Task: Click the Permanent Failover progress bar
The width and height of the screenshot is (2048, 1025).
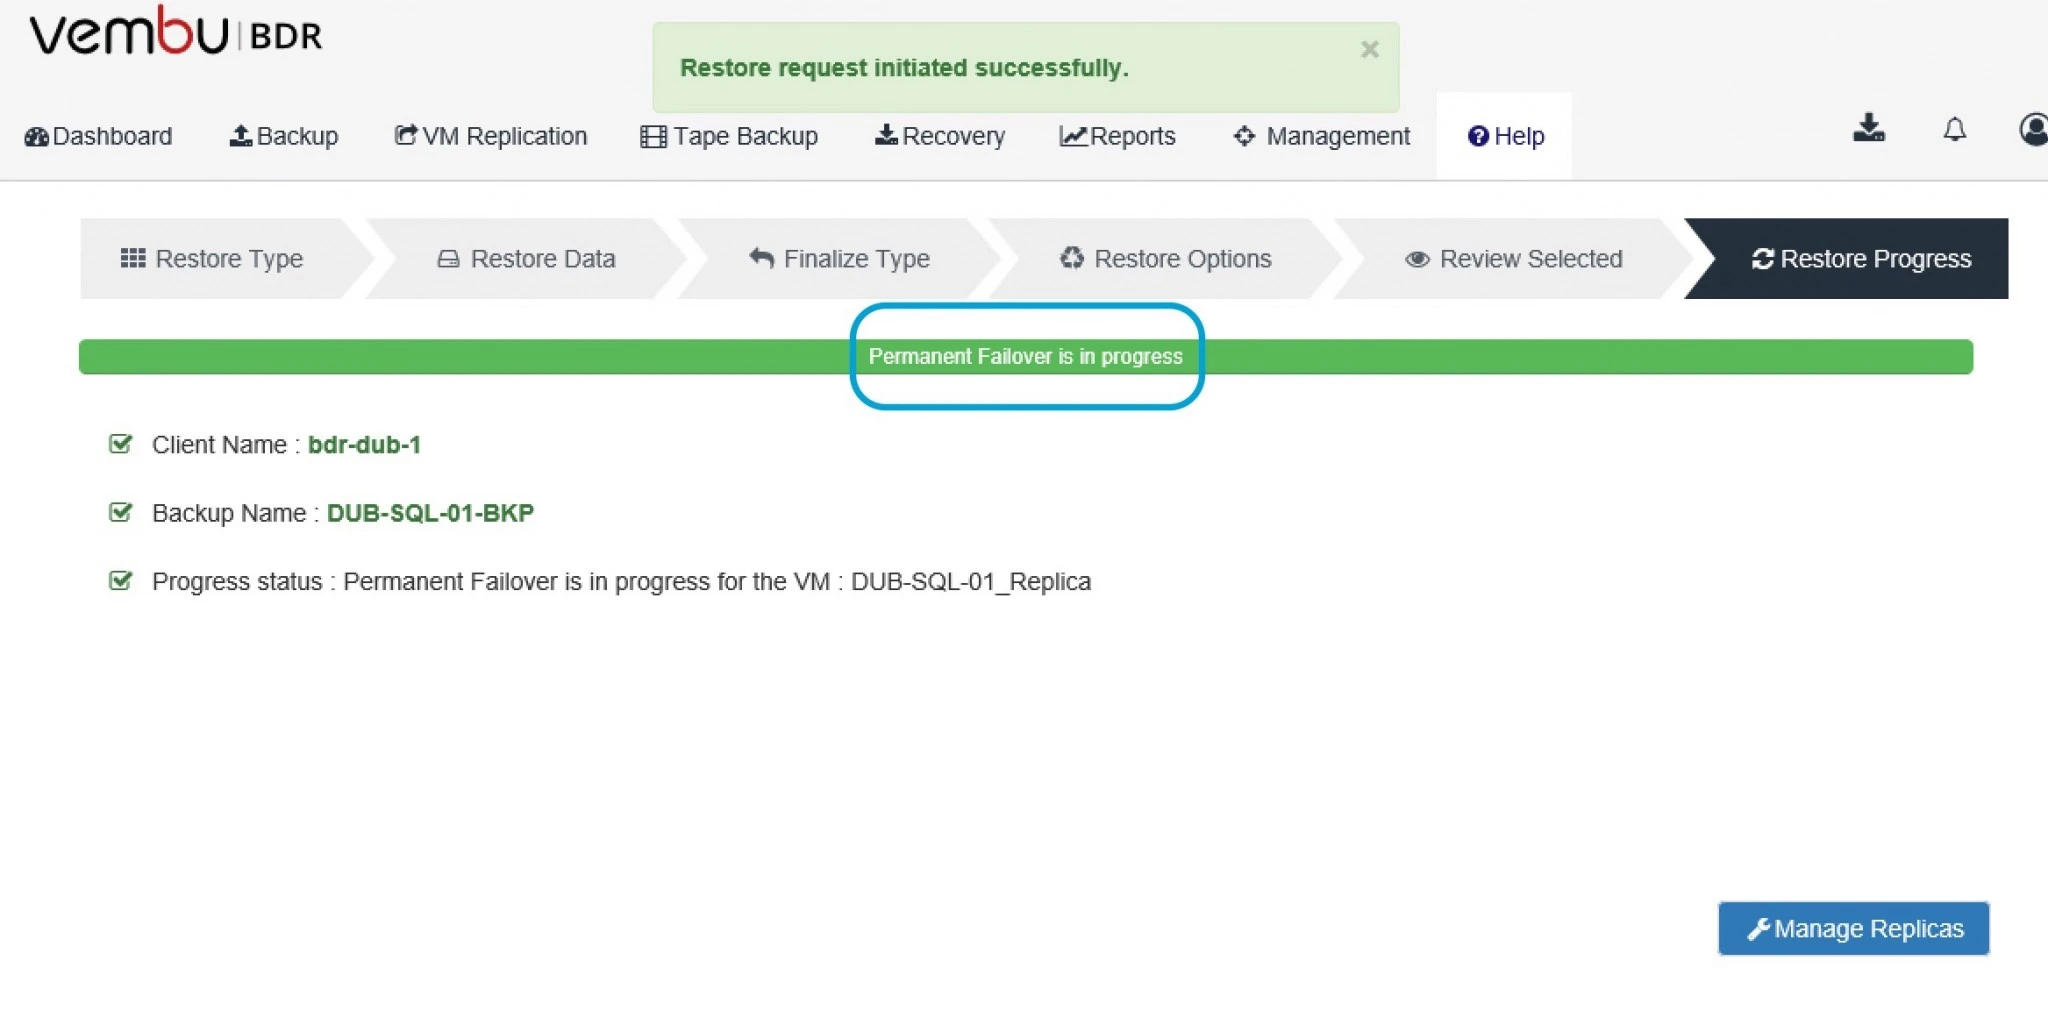Action: click(x=1026, y=357)
